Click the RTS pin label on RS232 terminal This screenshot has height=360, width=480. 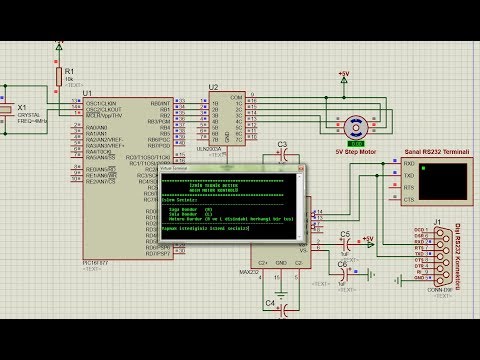(x=409, y=187)
